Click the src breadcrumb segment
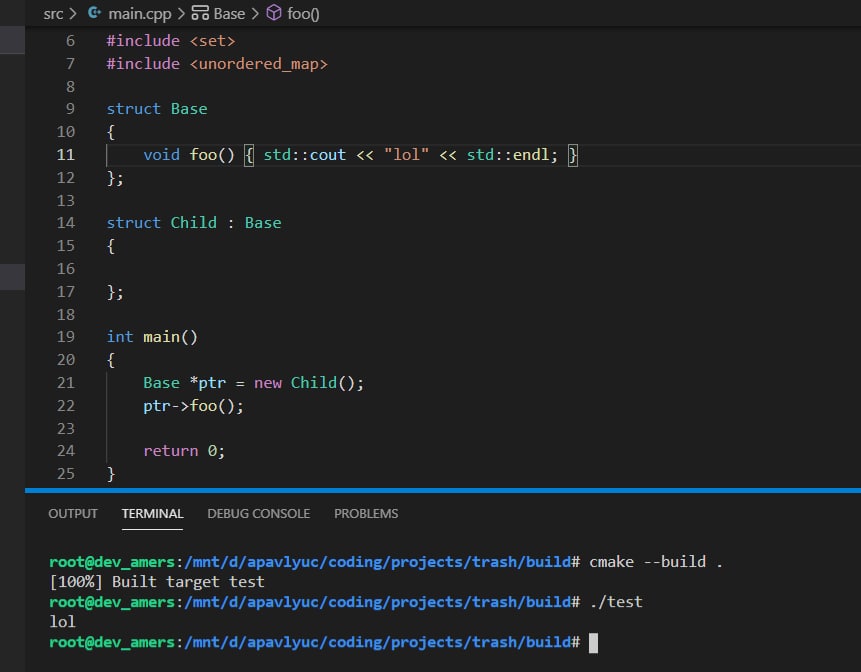The width and height of the screenshot is (861, 672). 53,14
